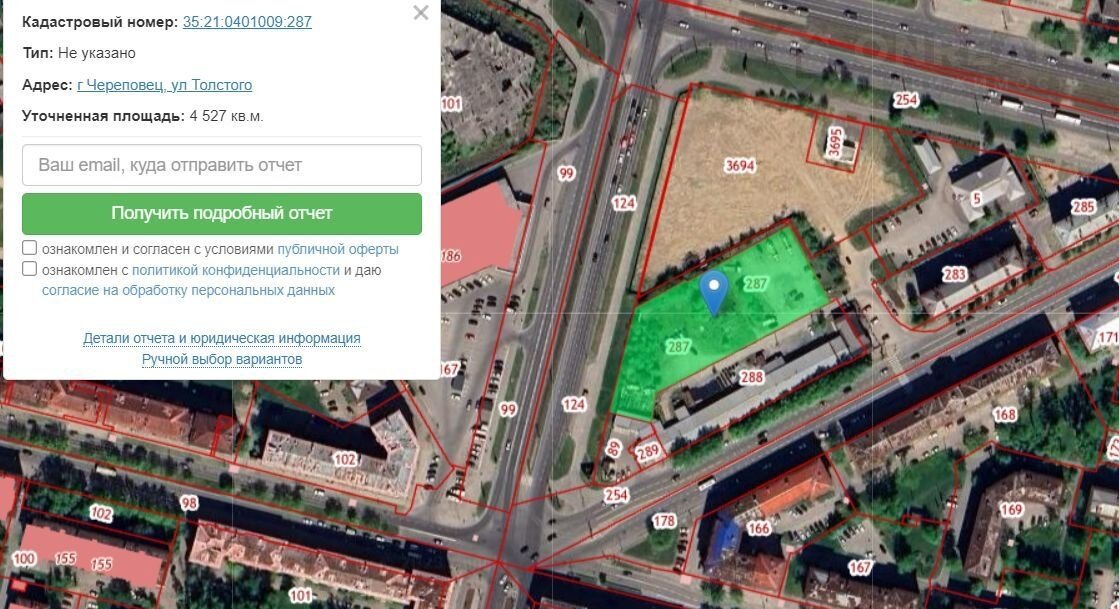The width and height of the screenshot is (1119, 609).
Task: Select parcel 289 on the map
Action: point(648,451)
